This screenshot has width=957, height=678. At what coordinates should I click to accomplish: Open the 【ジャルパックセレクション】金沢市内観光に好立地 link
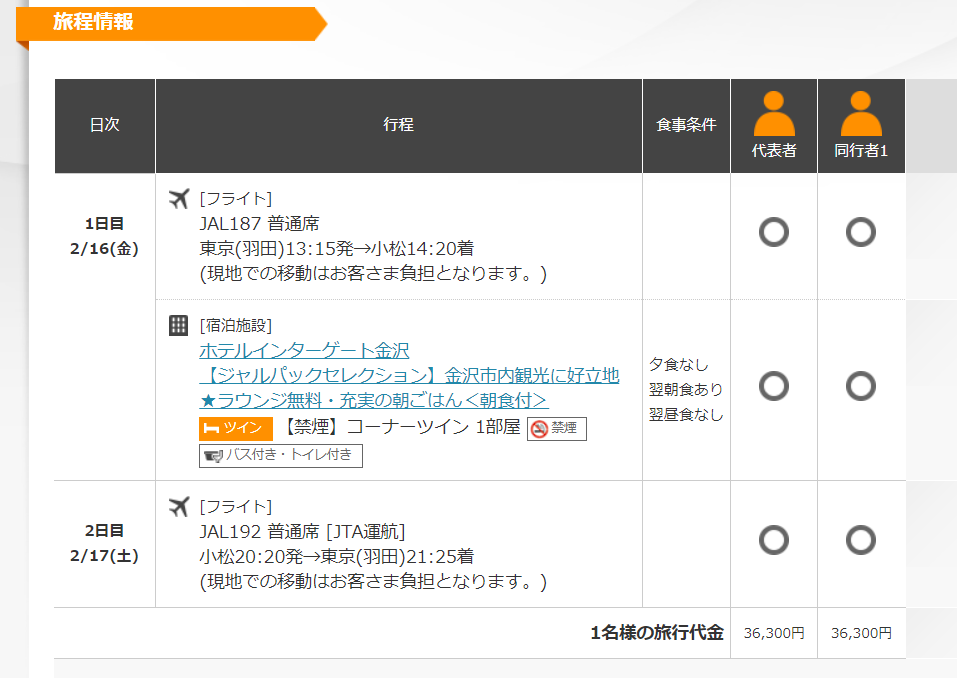coord(410,375)
